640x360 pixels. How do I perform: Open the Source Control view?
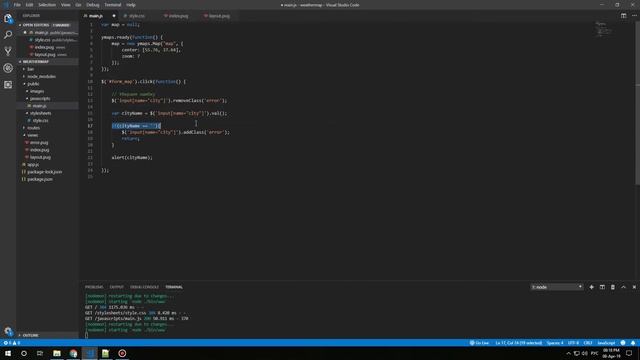tap(8, 51)
